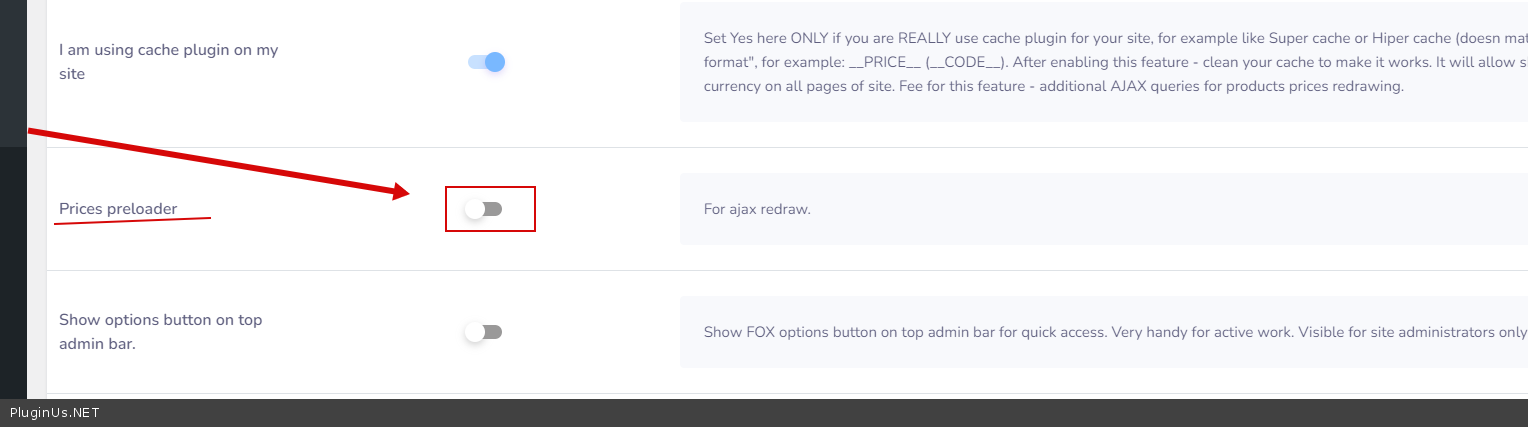Disable the cache plugin toggle switch
This screenshot has height=427, width=1528.
[x=486, y=62]
